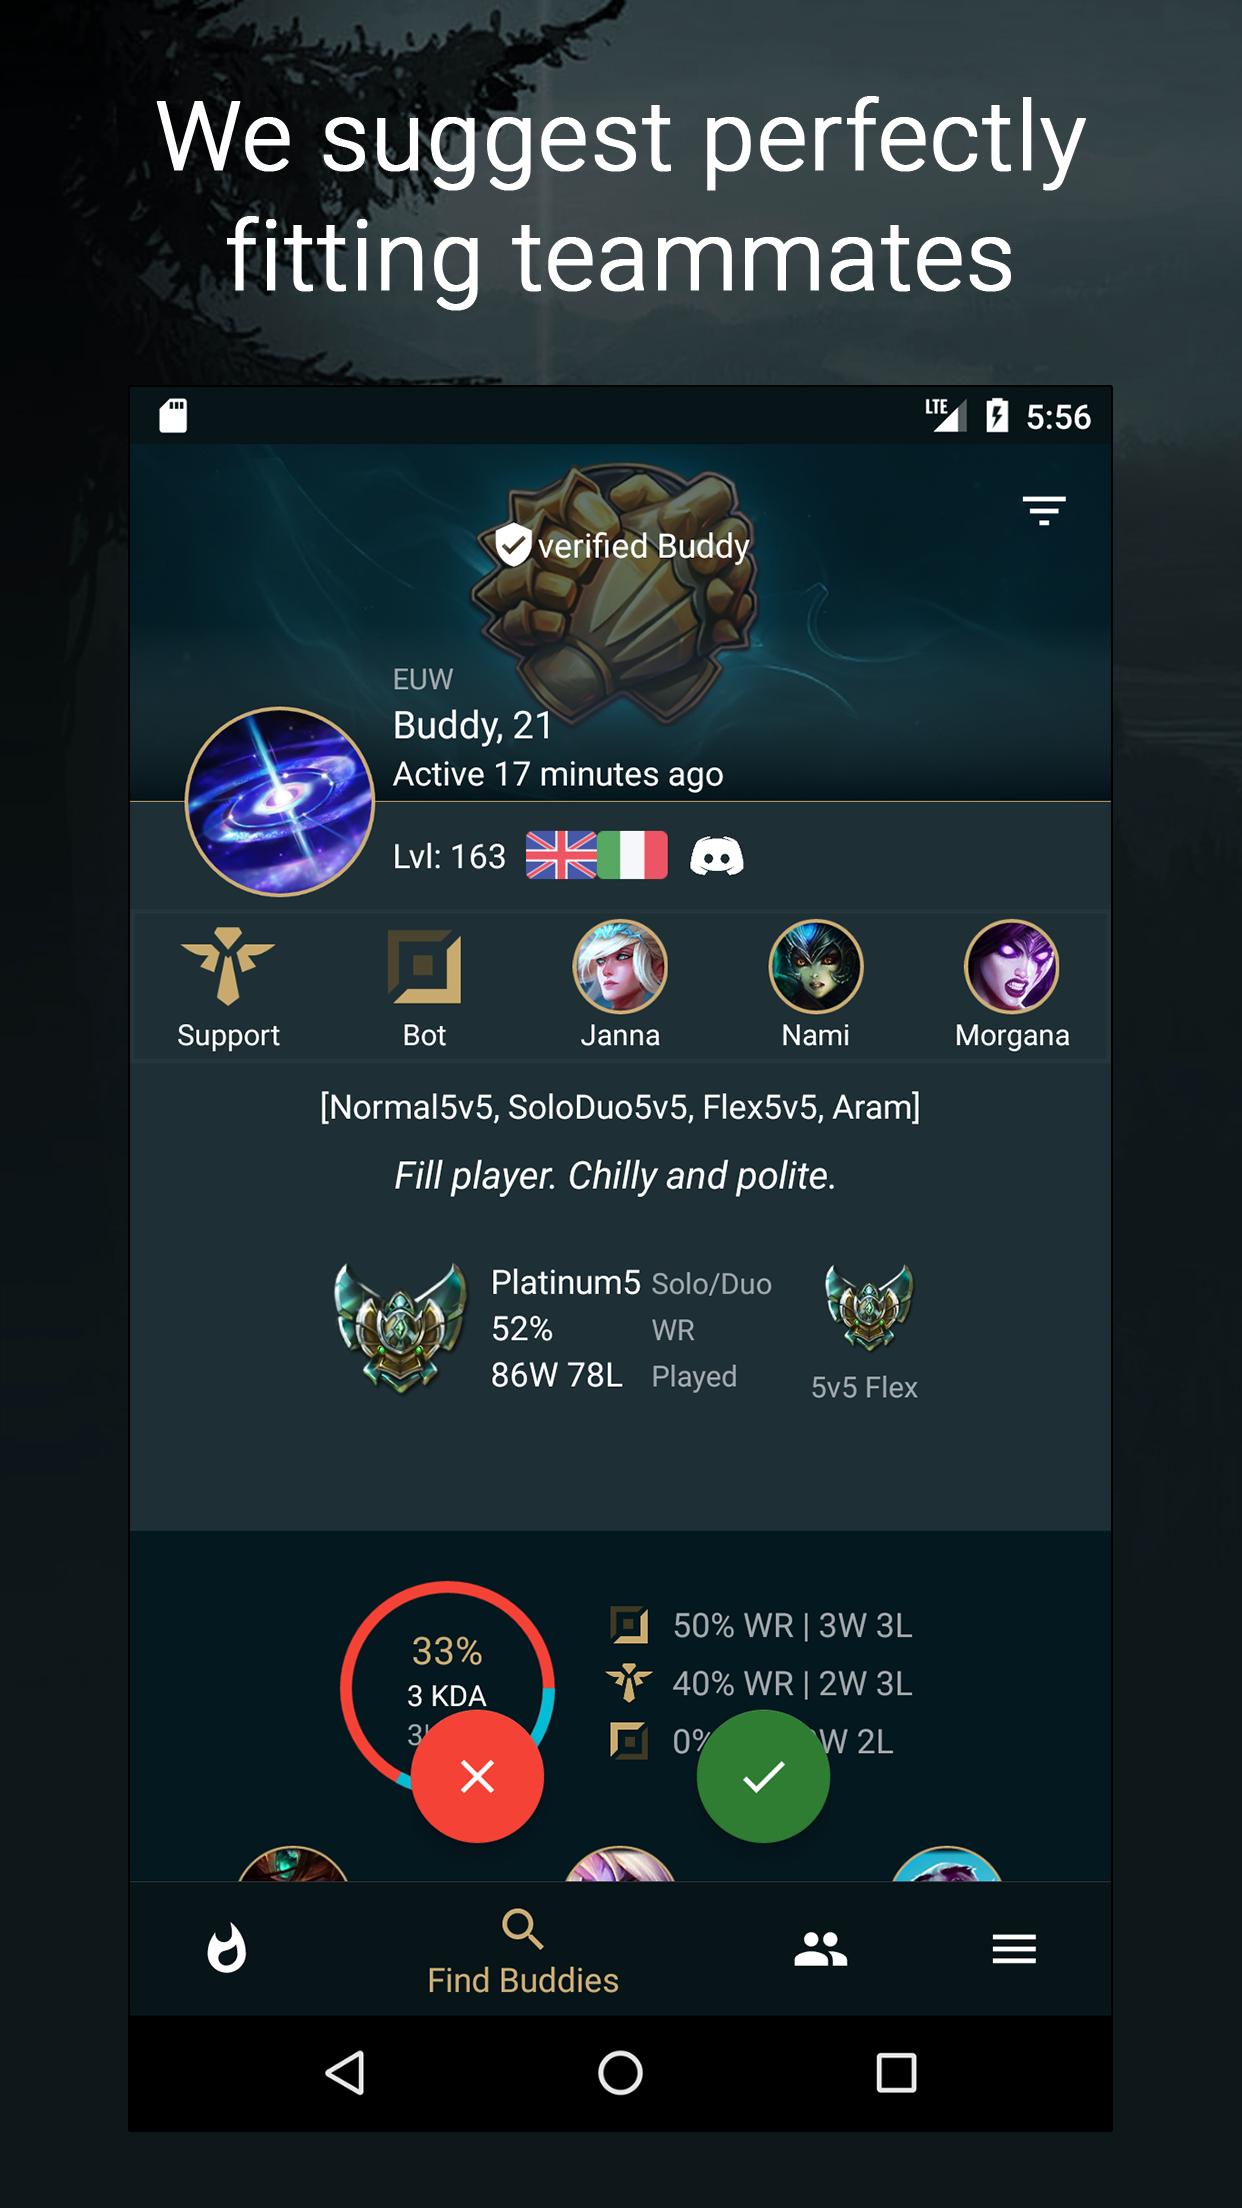Tap the verified Buddy shield badge

513,545
